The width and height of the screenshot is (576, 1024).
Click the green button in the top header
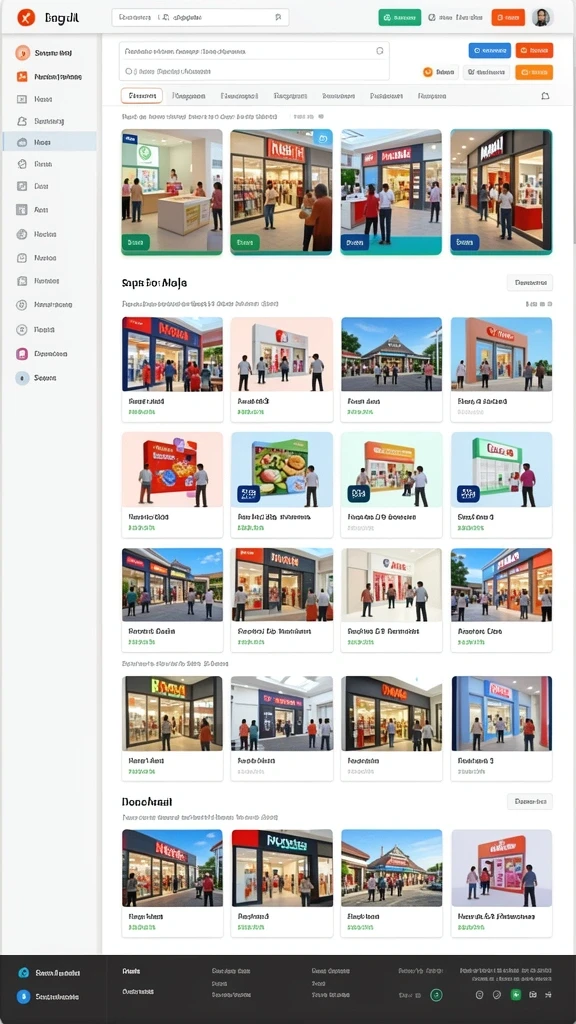400,18
